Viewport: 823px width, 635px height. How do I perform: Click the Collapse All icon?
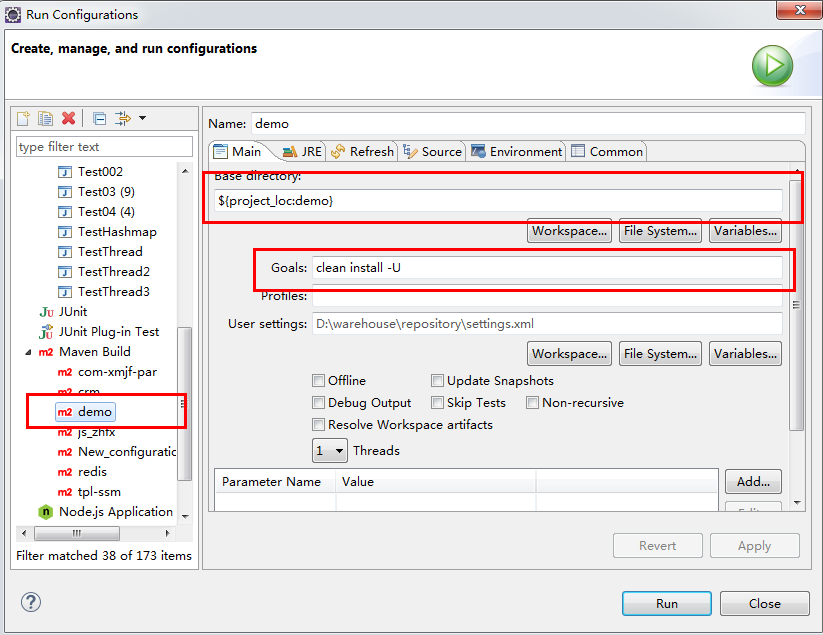pos(99,119)
